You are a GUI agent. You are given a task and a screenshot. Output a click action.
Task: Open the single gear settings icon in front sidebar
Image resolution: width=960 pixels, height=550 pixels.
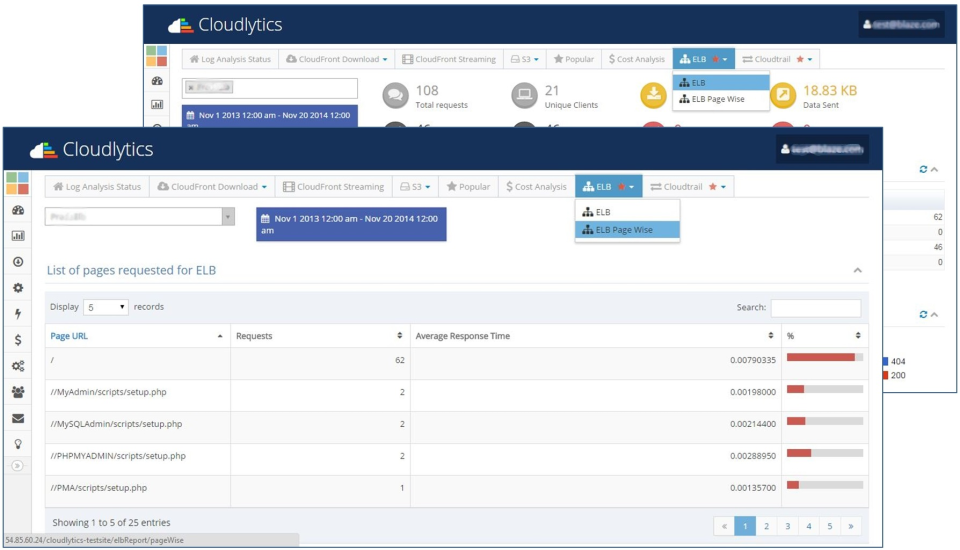click(x=18, y=288)
